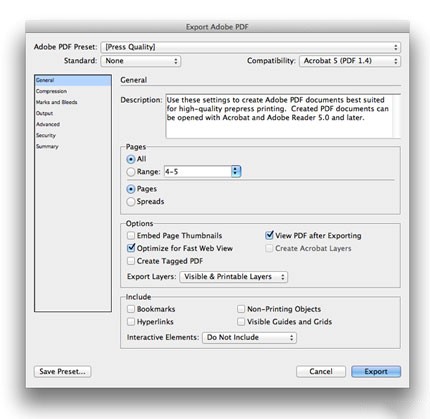
Task: Enable the Hyperlinks checkbox
Action: point(131,322)
